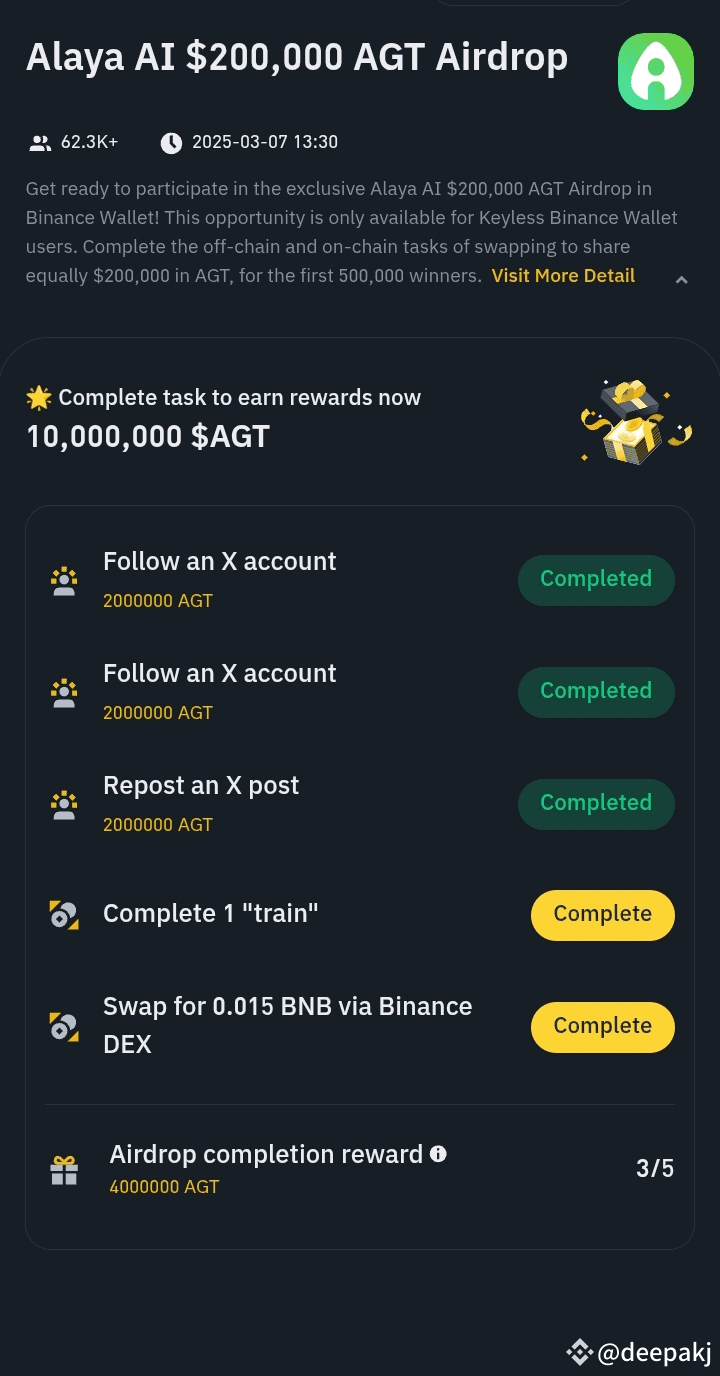Tap Completed badge on second Follow task
This screenshot has height=1376, width=720.
click(x=596, y=692)
